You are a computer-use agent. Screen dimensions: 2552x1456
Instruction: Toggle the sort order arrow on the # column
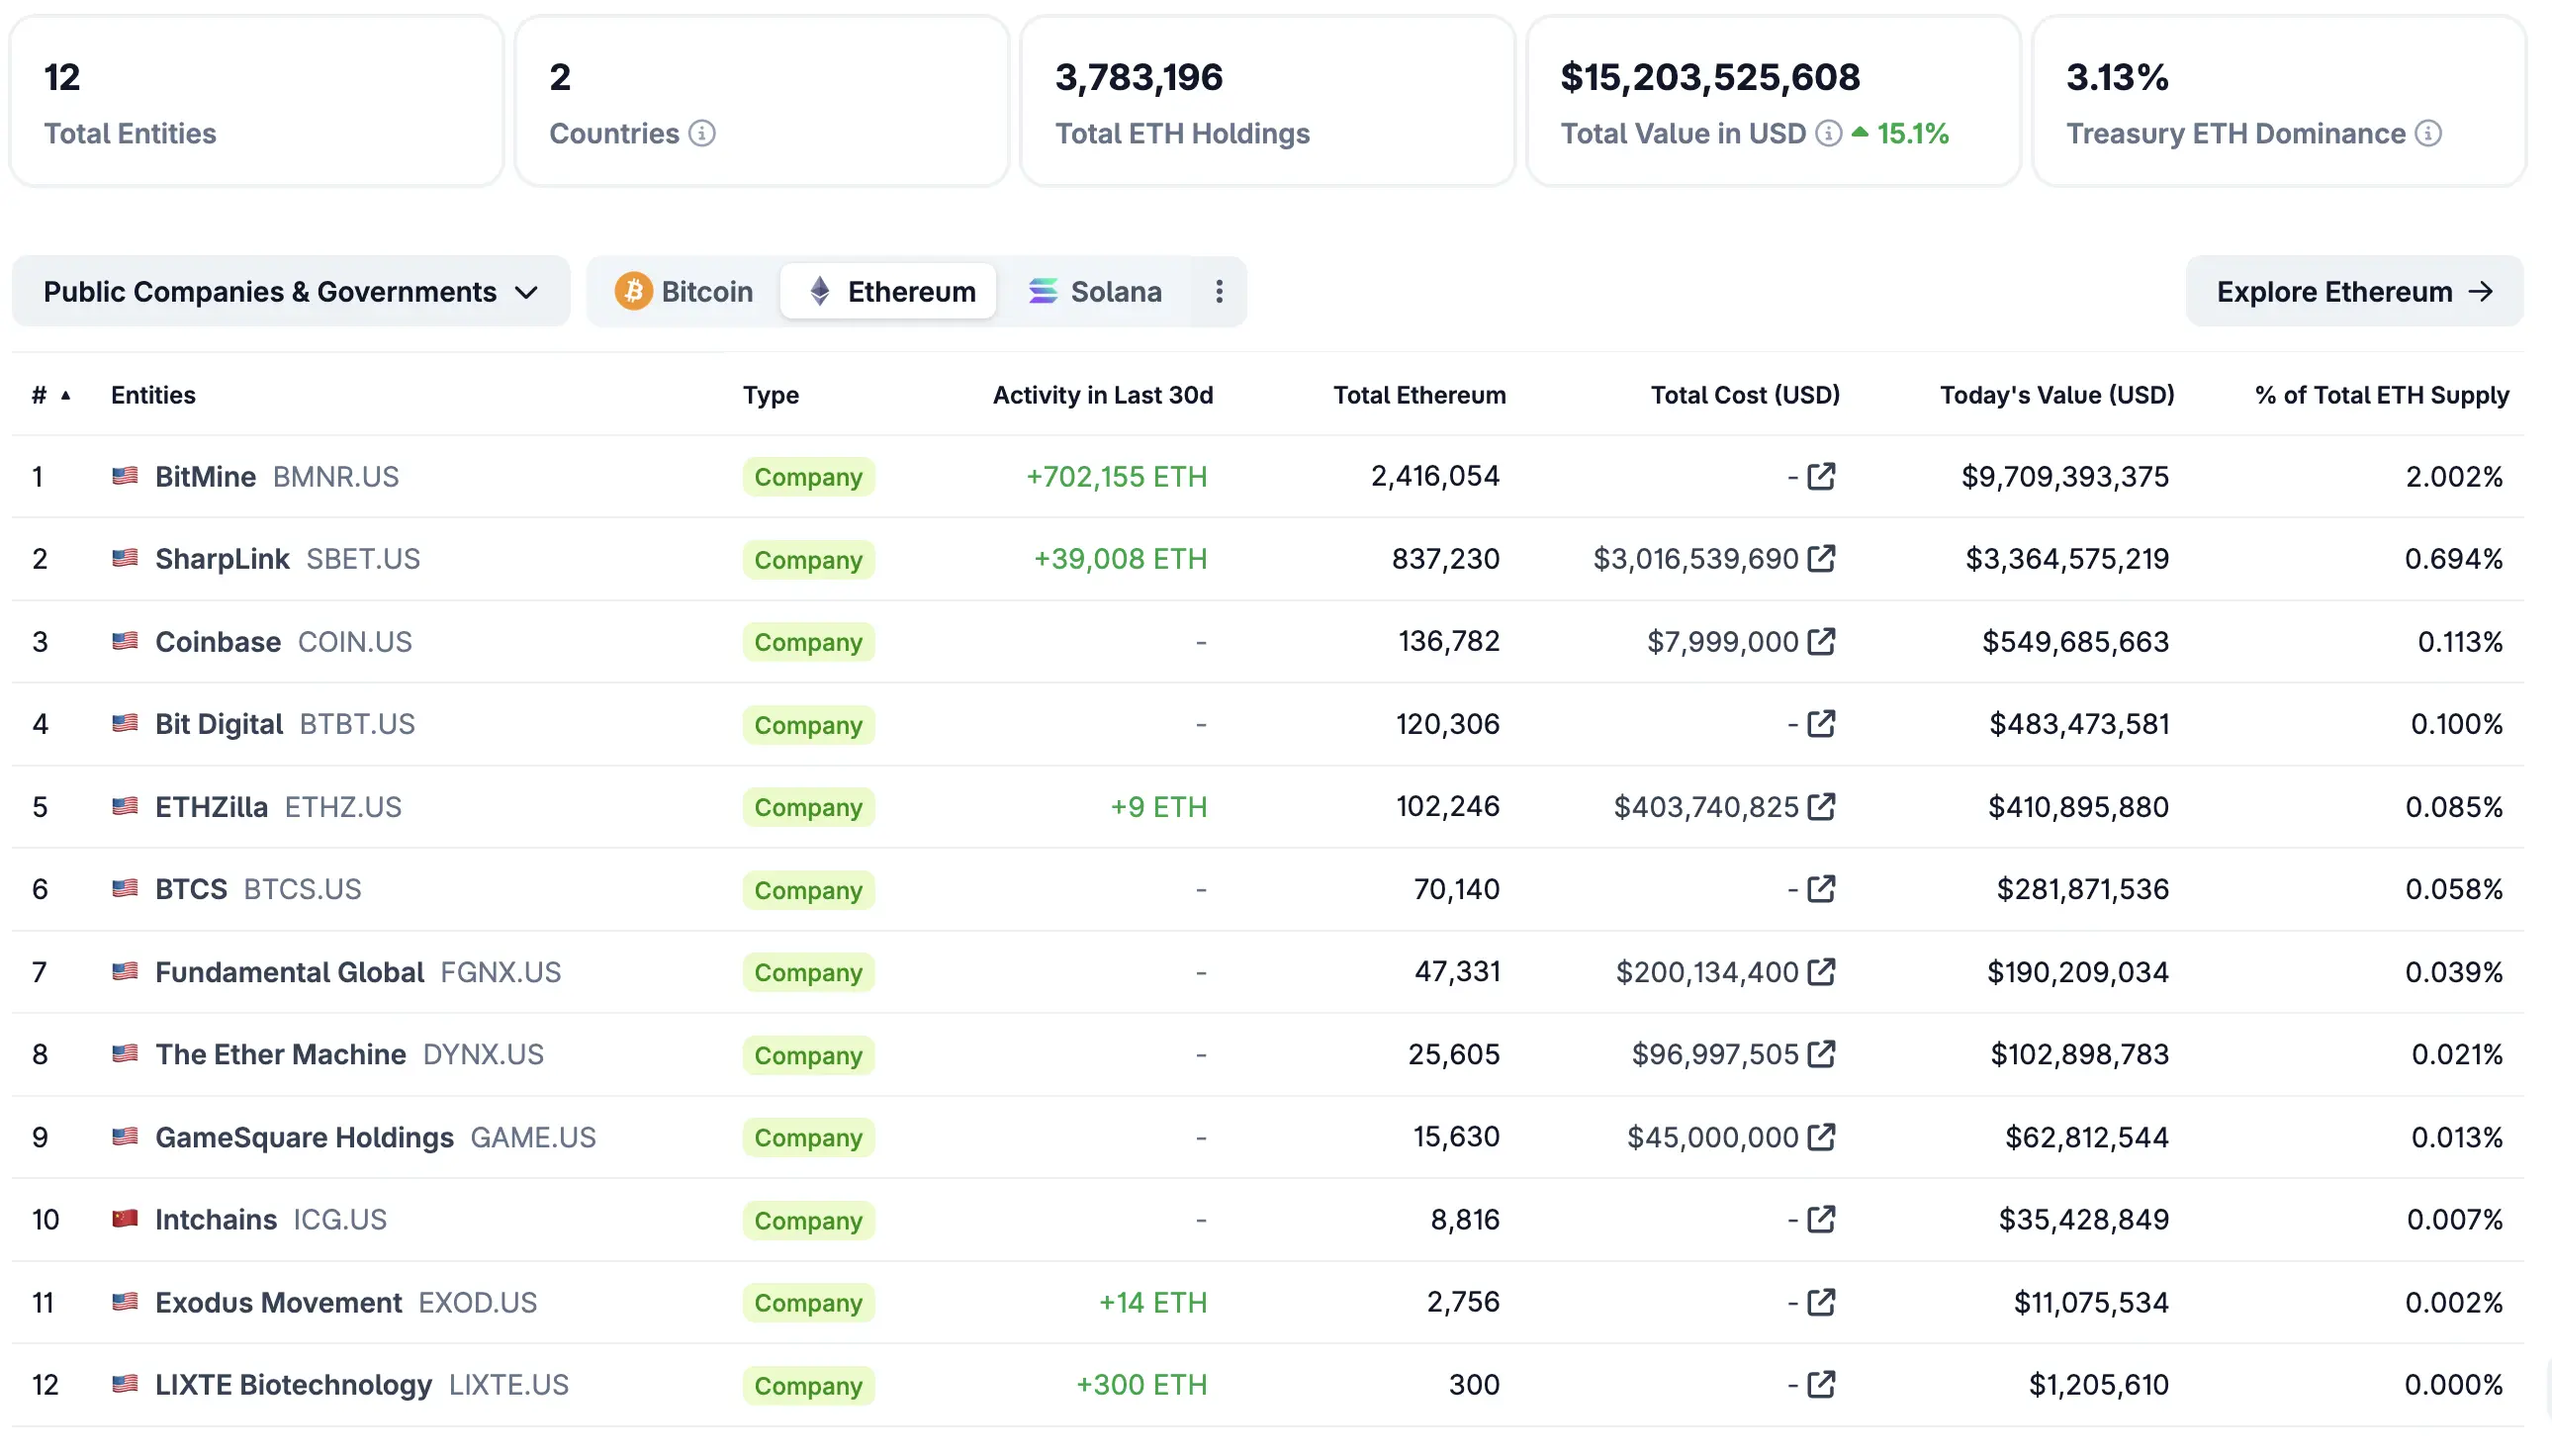pyautogui.click(x=66, y=396)
